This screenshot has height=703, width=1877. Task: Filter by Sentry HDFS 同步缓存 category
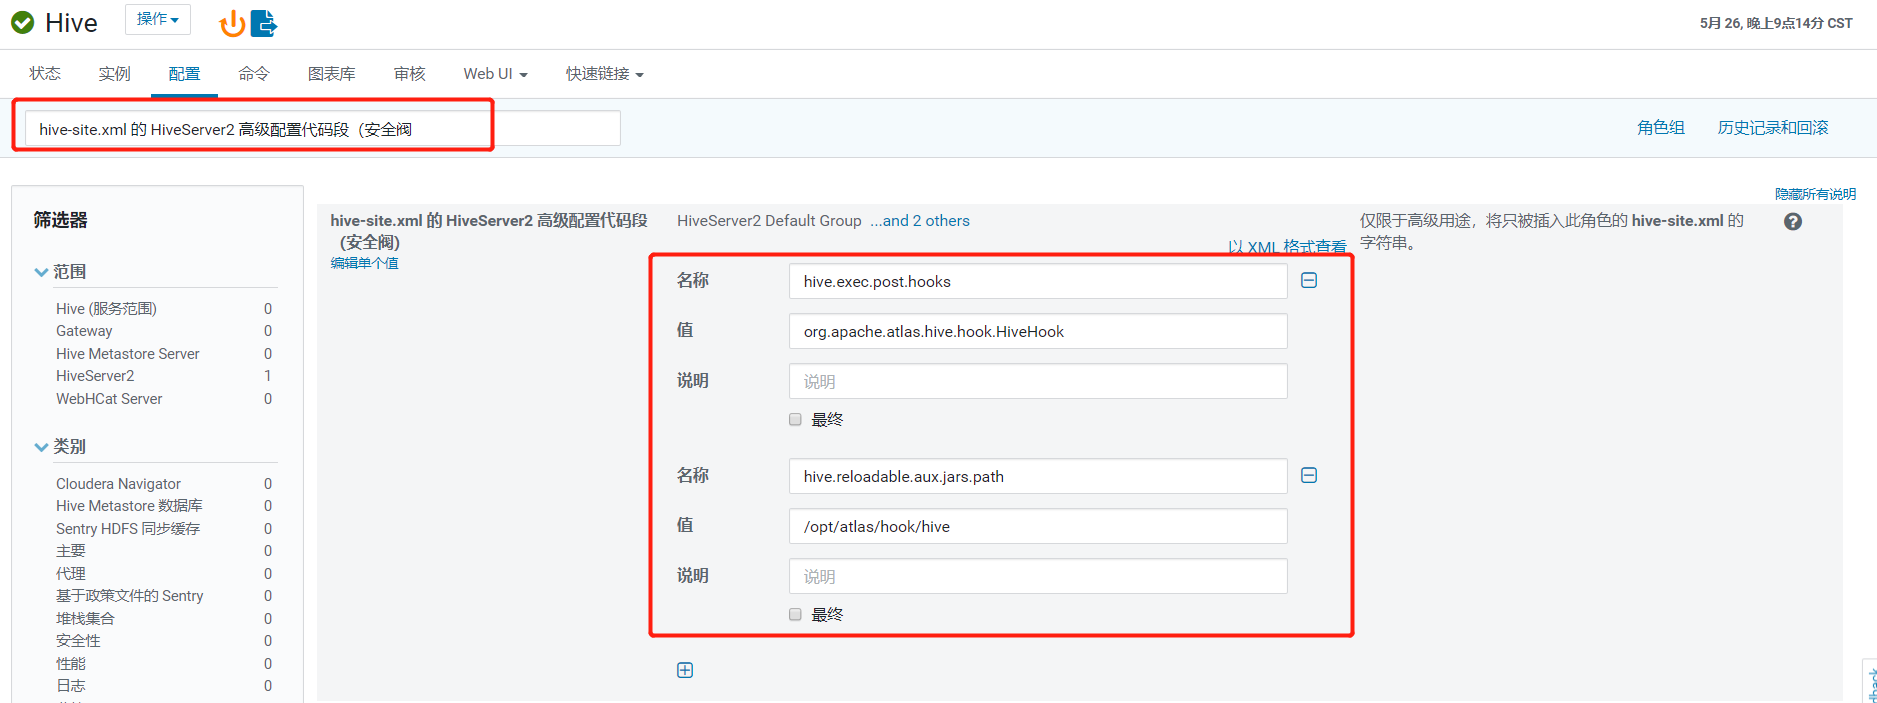click(128, 529)
